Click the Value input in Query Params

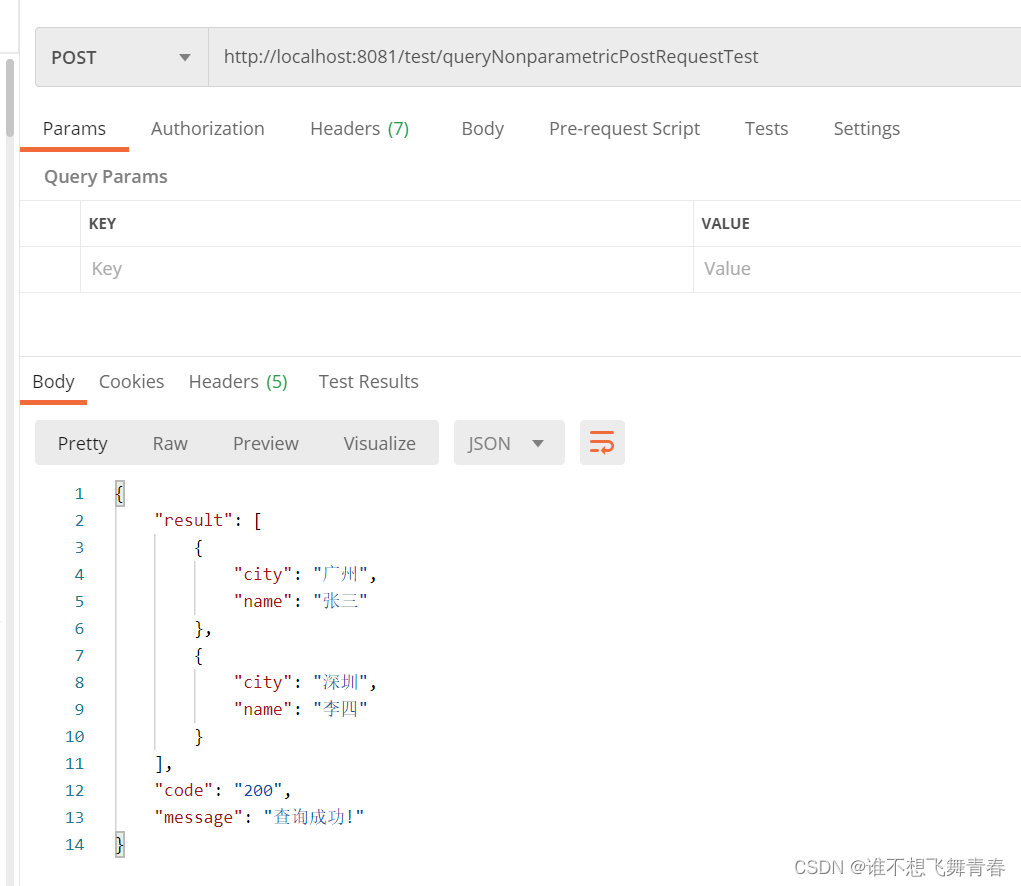tap(858, 269)
